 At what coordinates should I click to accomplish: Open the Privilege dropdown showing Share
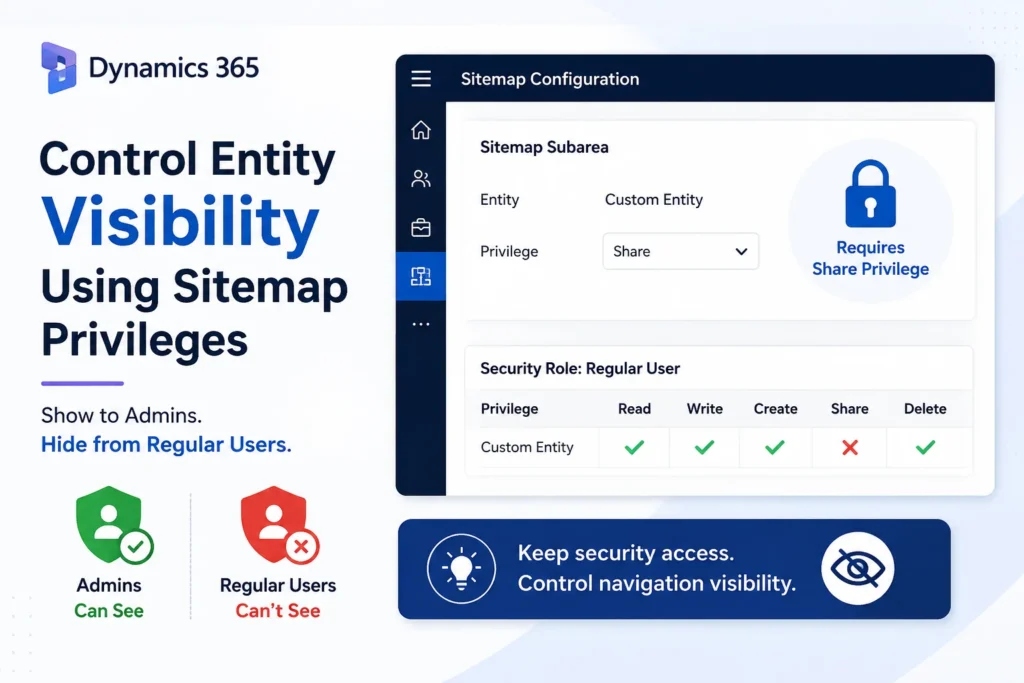tap(680, 251)
